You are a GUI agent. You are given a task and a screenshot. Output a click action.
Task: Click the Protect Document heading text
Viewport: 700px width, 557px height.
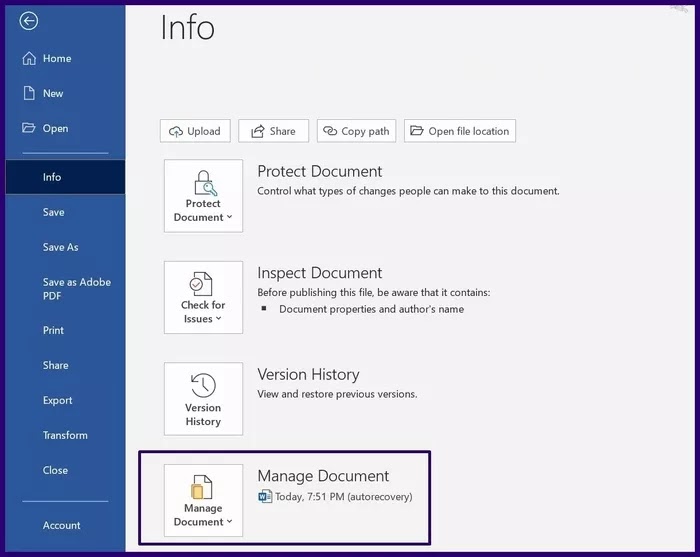320,171
